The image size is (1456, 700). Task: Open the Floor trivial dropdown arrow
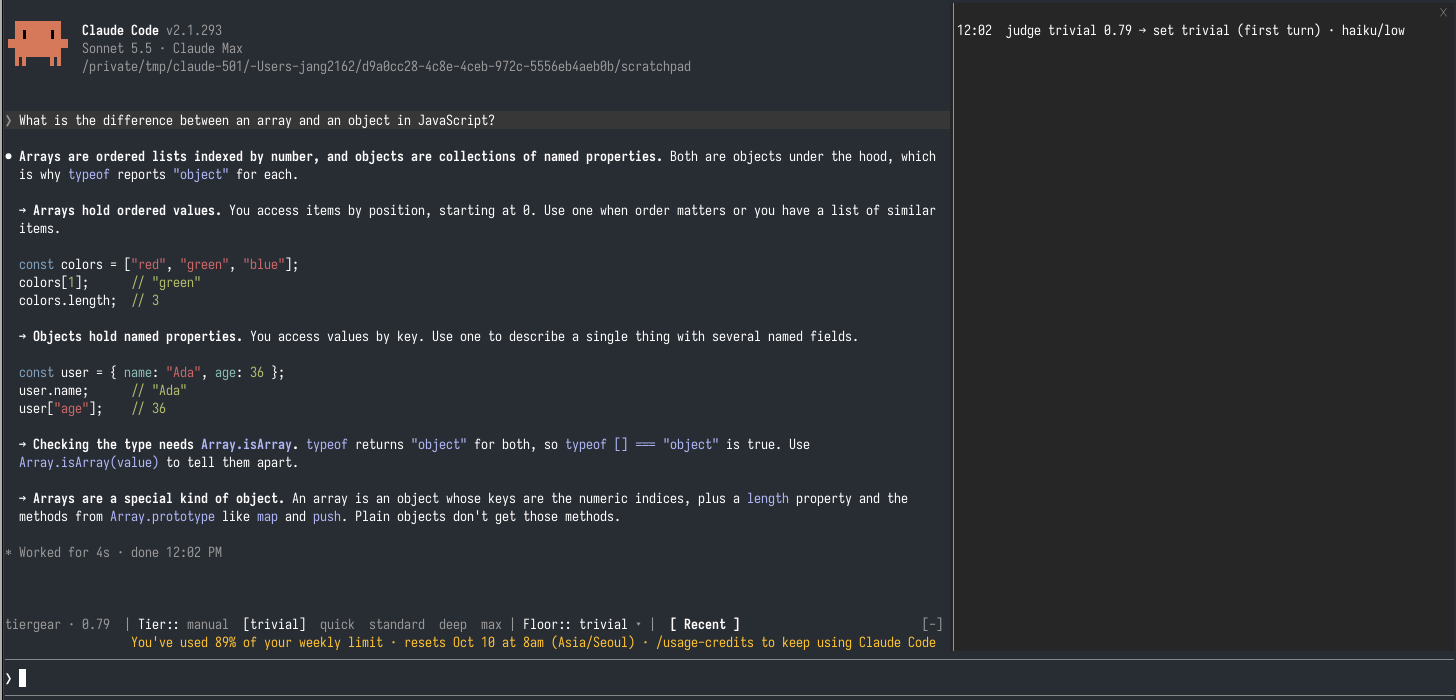[x=638, y=625]
